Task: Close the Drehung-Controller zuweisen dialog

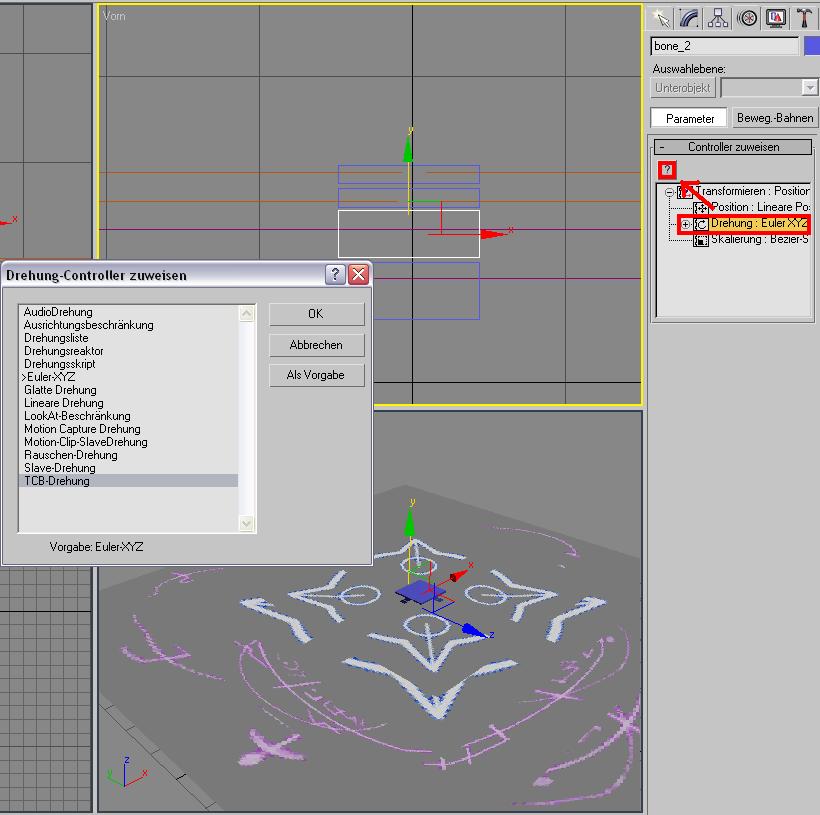Action: point(359,274)
